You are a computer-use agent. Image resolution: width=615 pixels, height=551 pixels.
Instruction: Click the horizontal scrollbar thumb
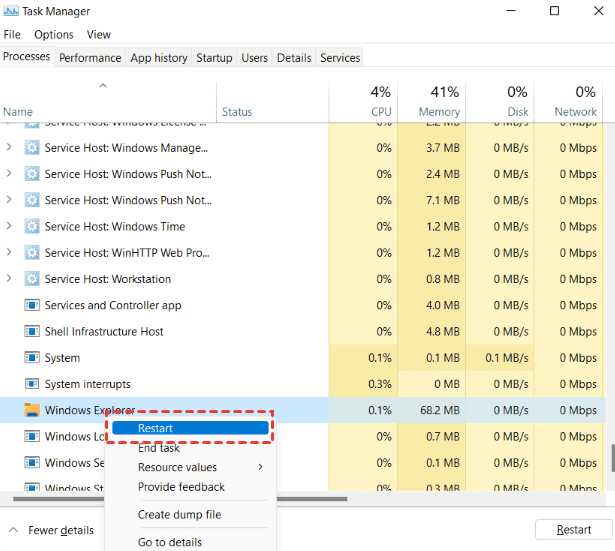tap(180, 499)
